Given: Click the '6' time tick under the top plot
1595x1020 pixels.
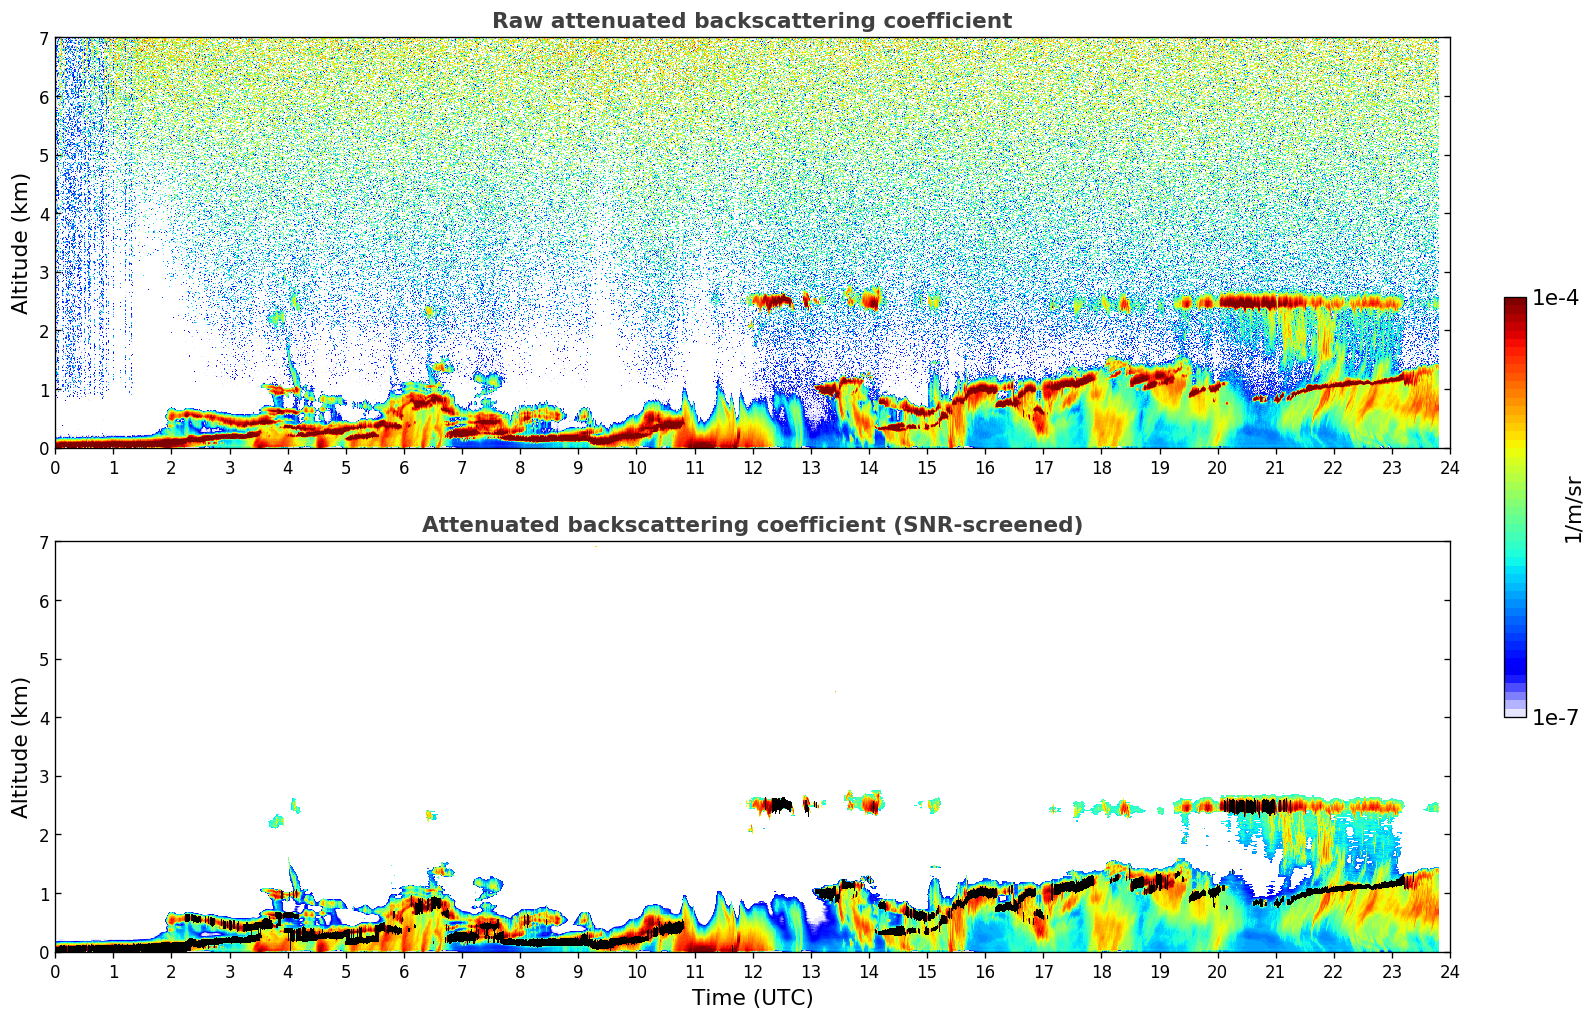Looking at the screenshot, I should [x=404, y=467].
